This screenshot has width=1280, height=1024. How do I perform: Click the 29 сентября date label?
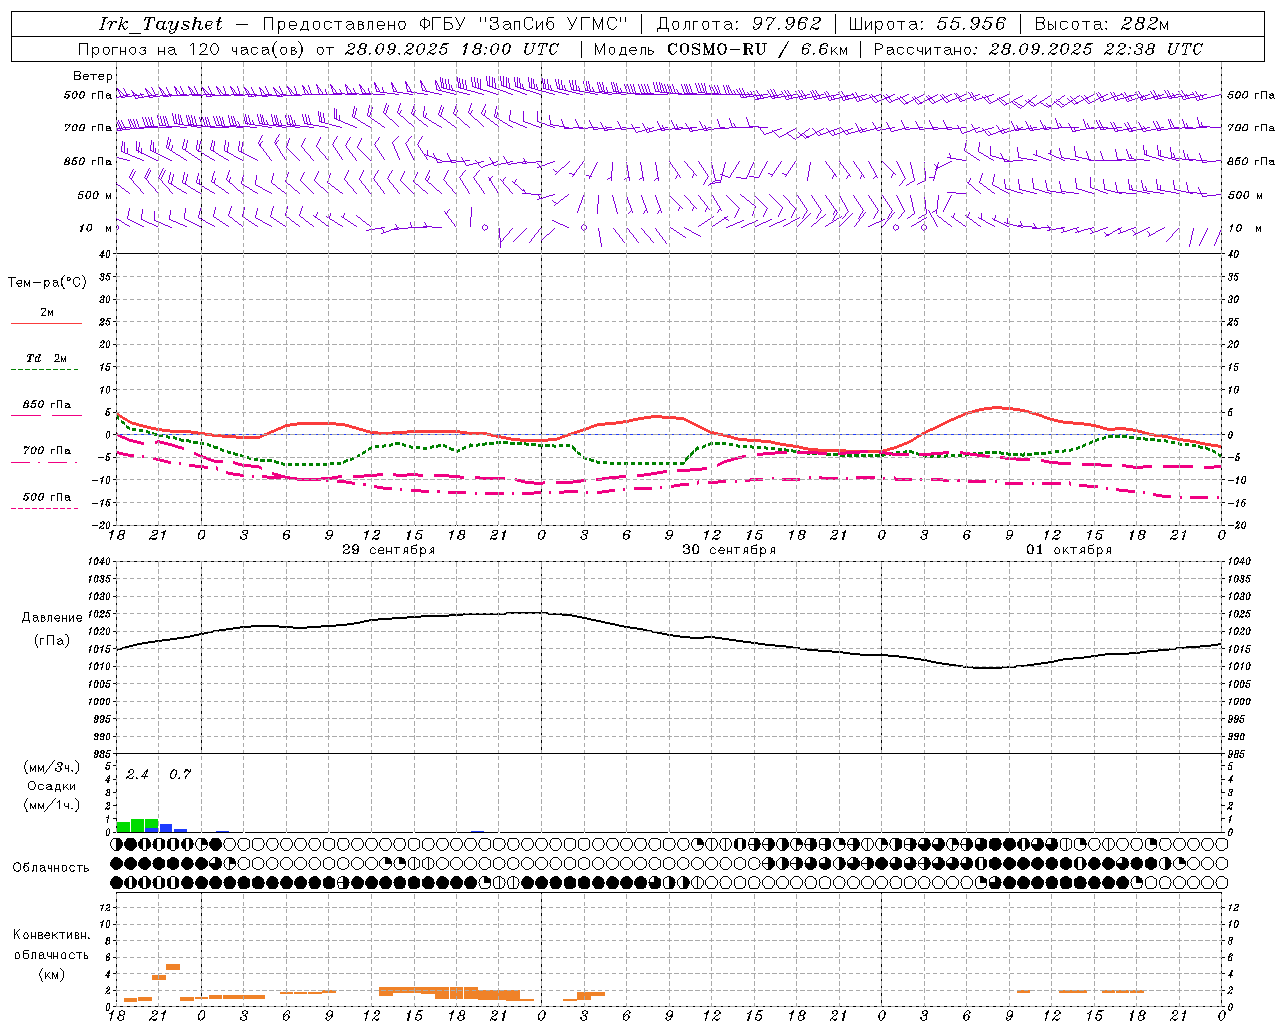(x=388, y=550)
